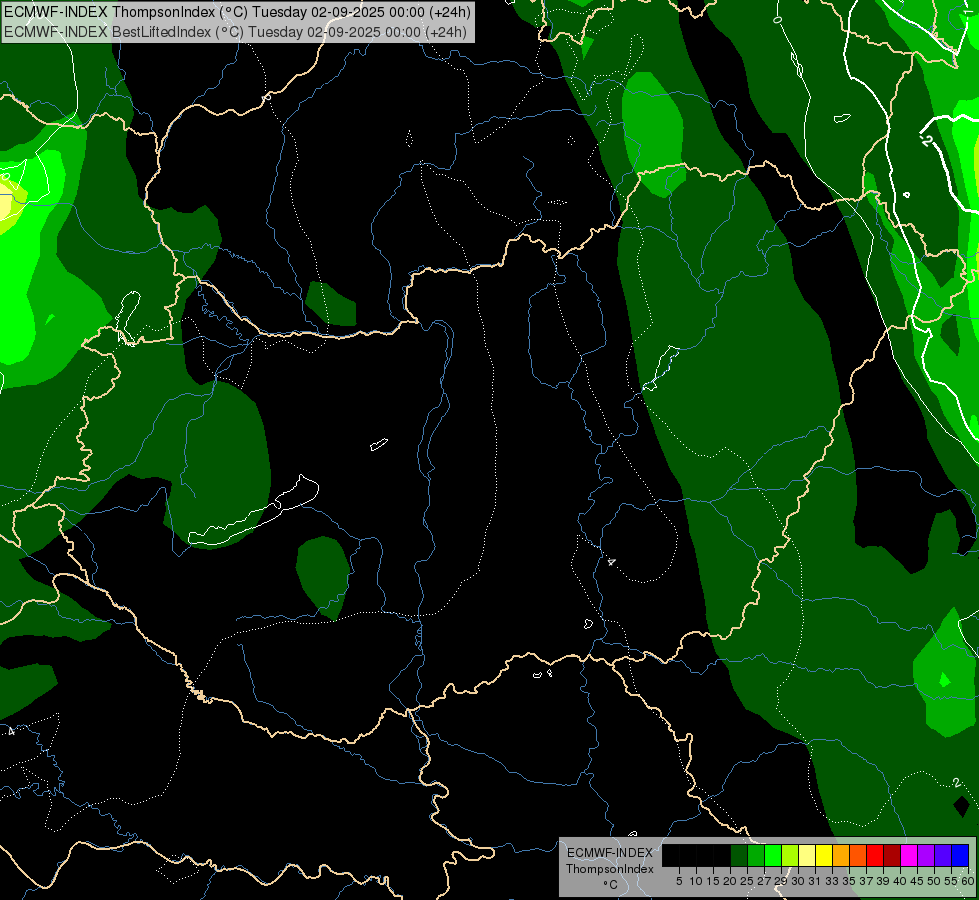Click the 'ThompsonIndex' label in the legend
This screenshot has width=979, height=900.
coord(610,869)
